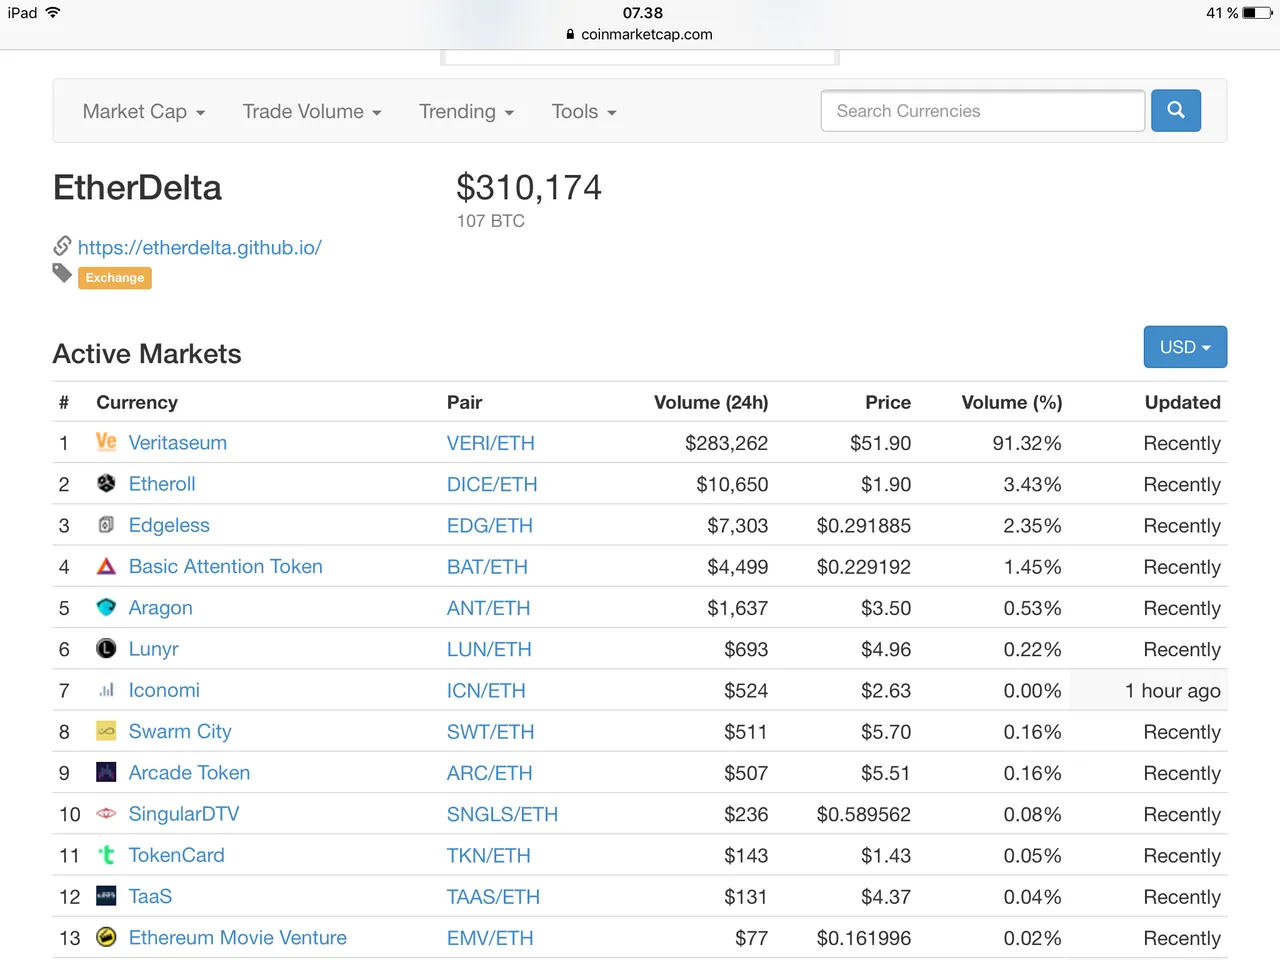Open the TokenCard currency link
Screen dimensions: 1280x960
pos(177,855)
